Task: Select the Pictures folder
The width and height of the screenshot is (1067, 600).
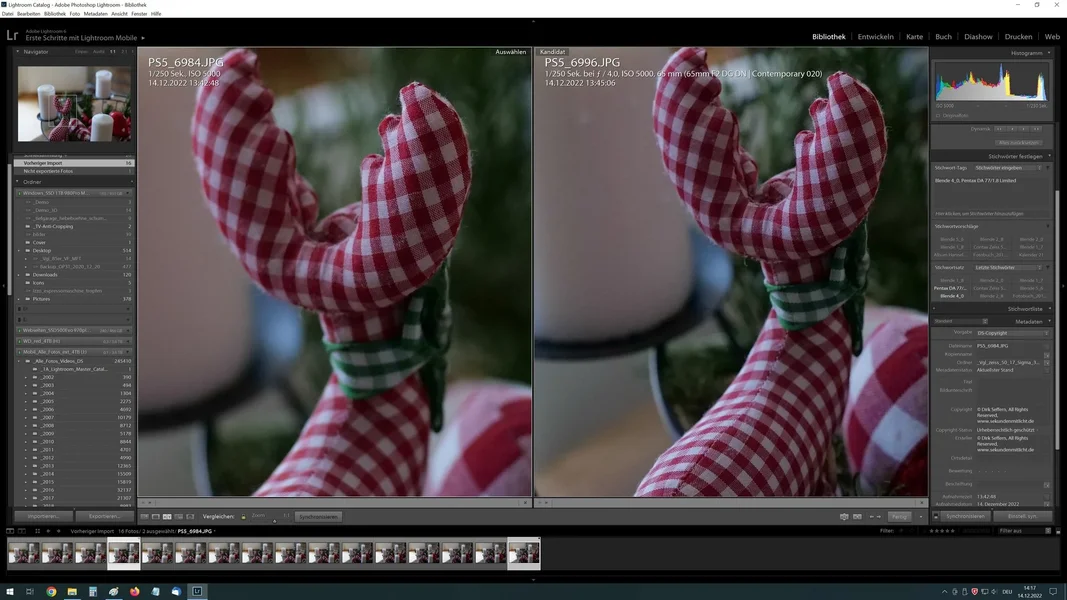Action: tap(42, 299)
